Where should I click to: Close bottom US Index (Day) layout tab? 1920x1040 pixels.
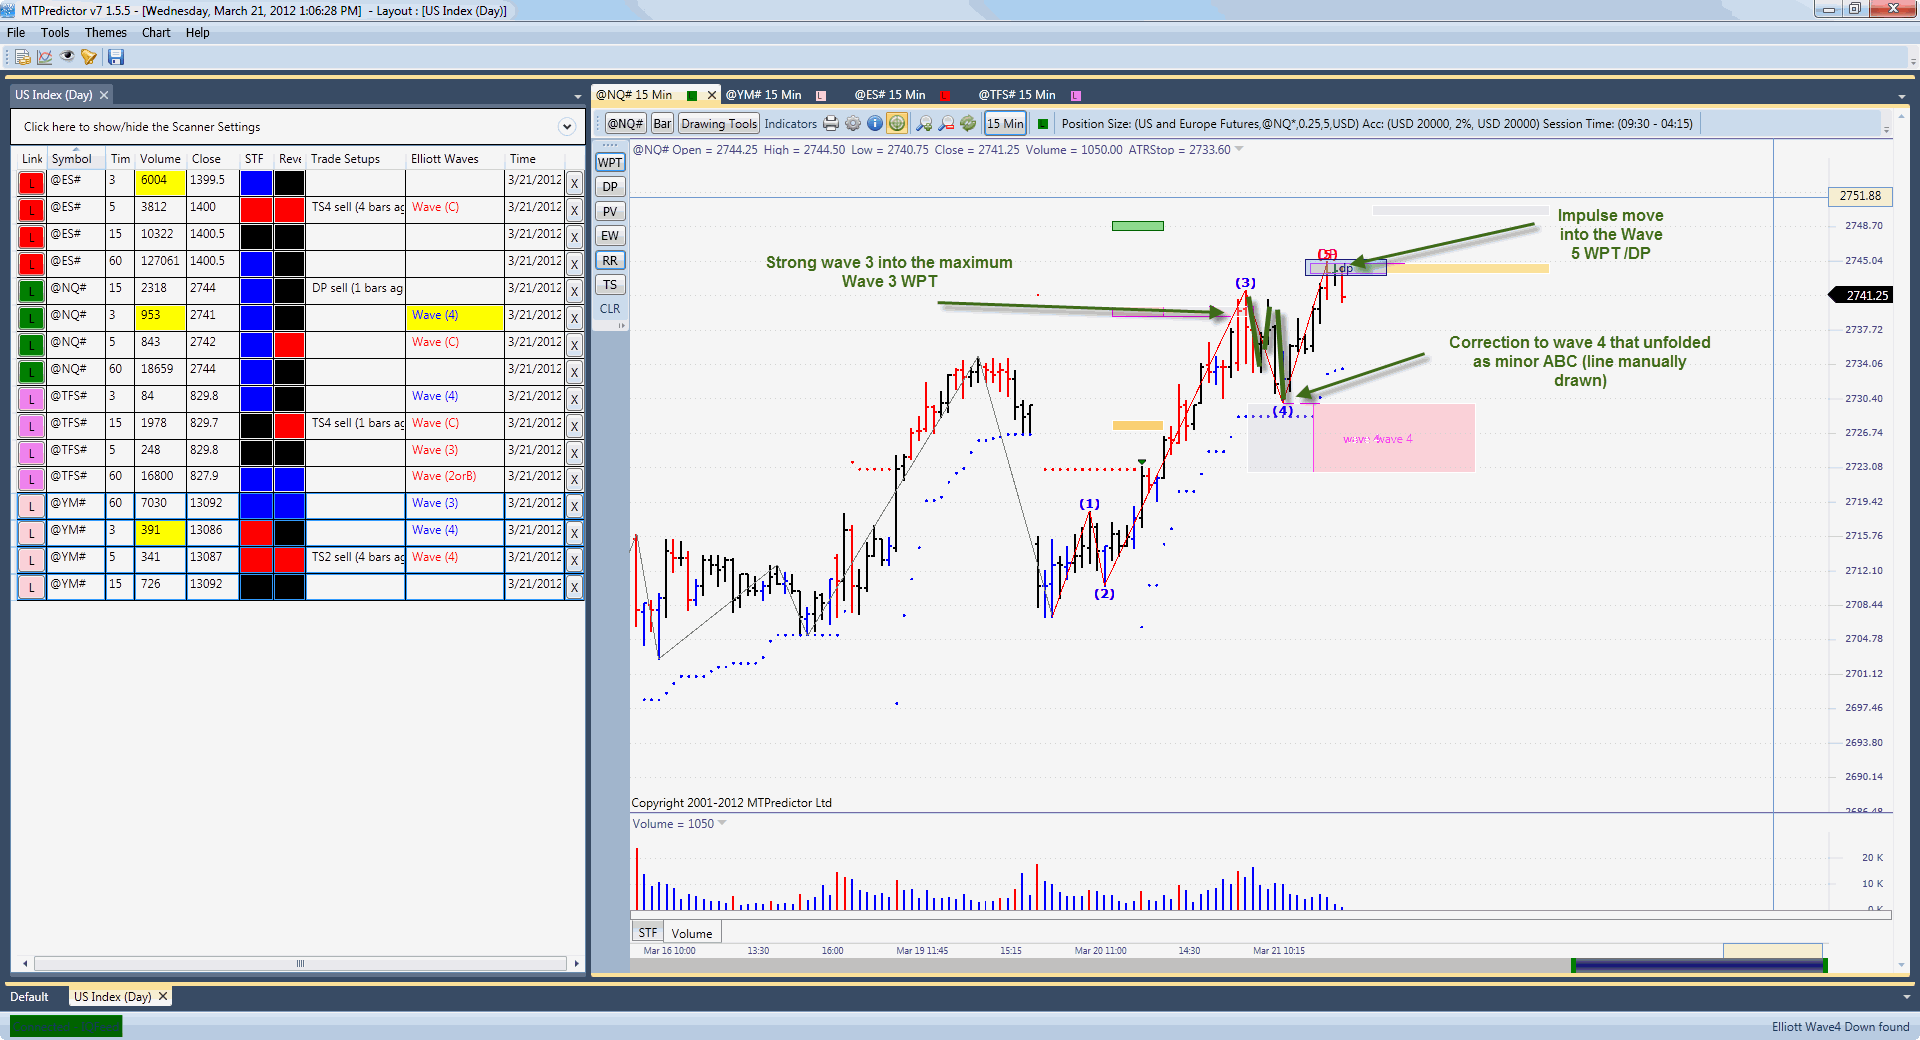coord(163,996)
